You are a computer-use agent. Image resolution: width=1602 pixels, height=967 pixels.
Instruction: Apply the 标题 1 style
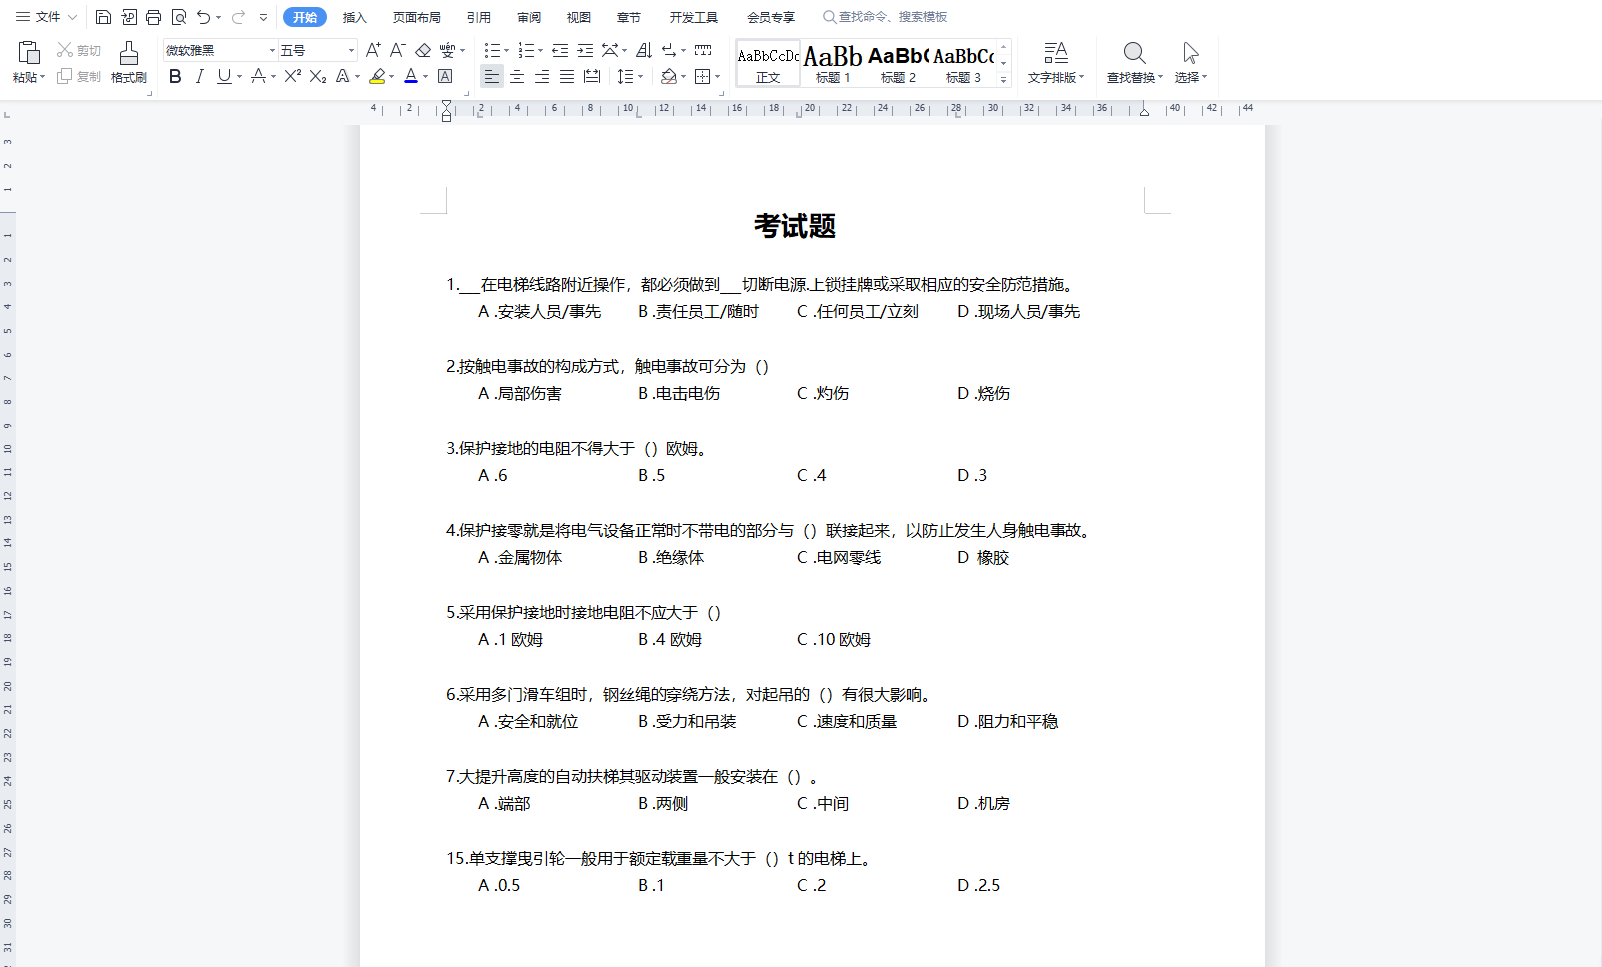pyautogui.click(x=833, y=64)
